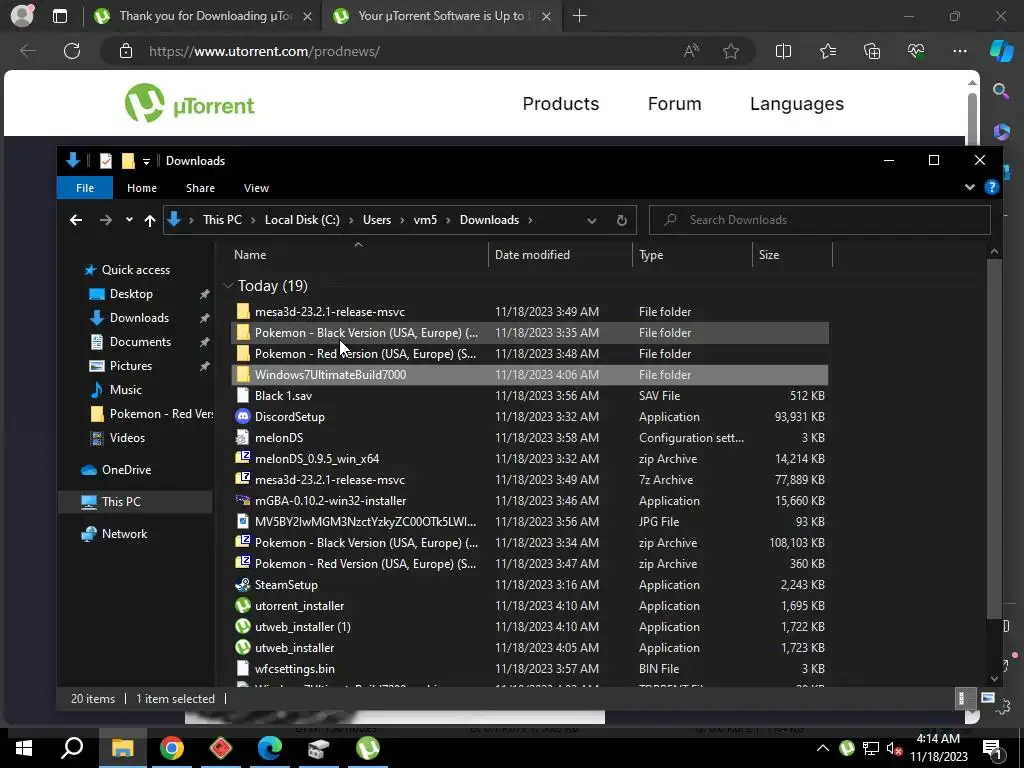Open Languages link on uTorrent site
This screenshot has width=1024, height=768.
click(x=797, y=104)
